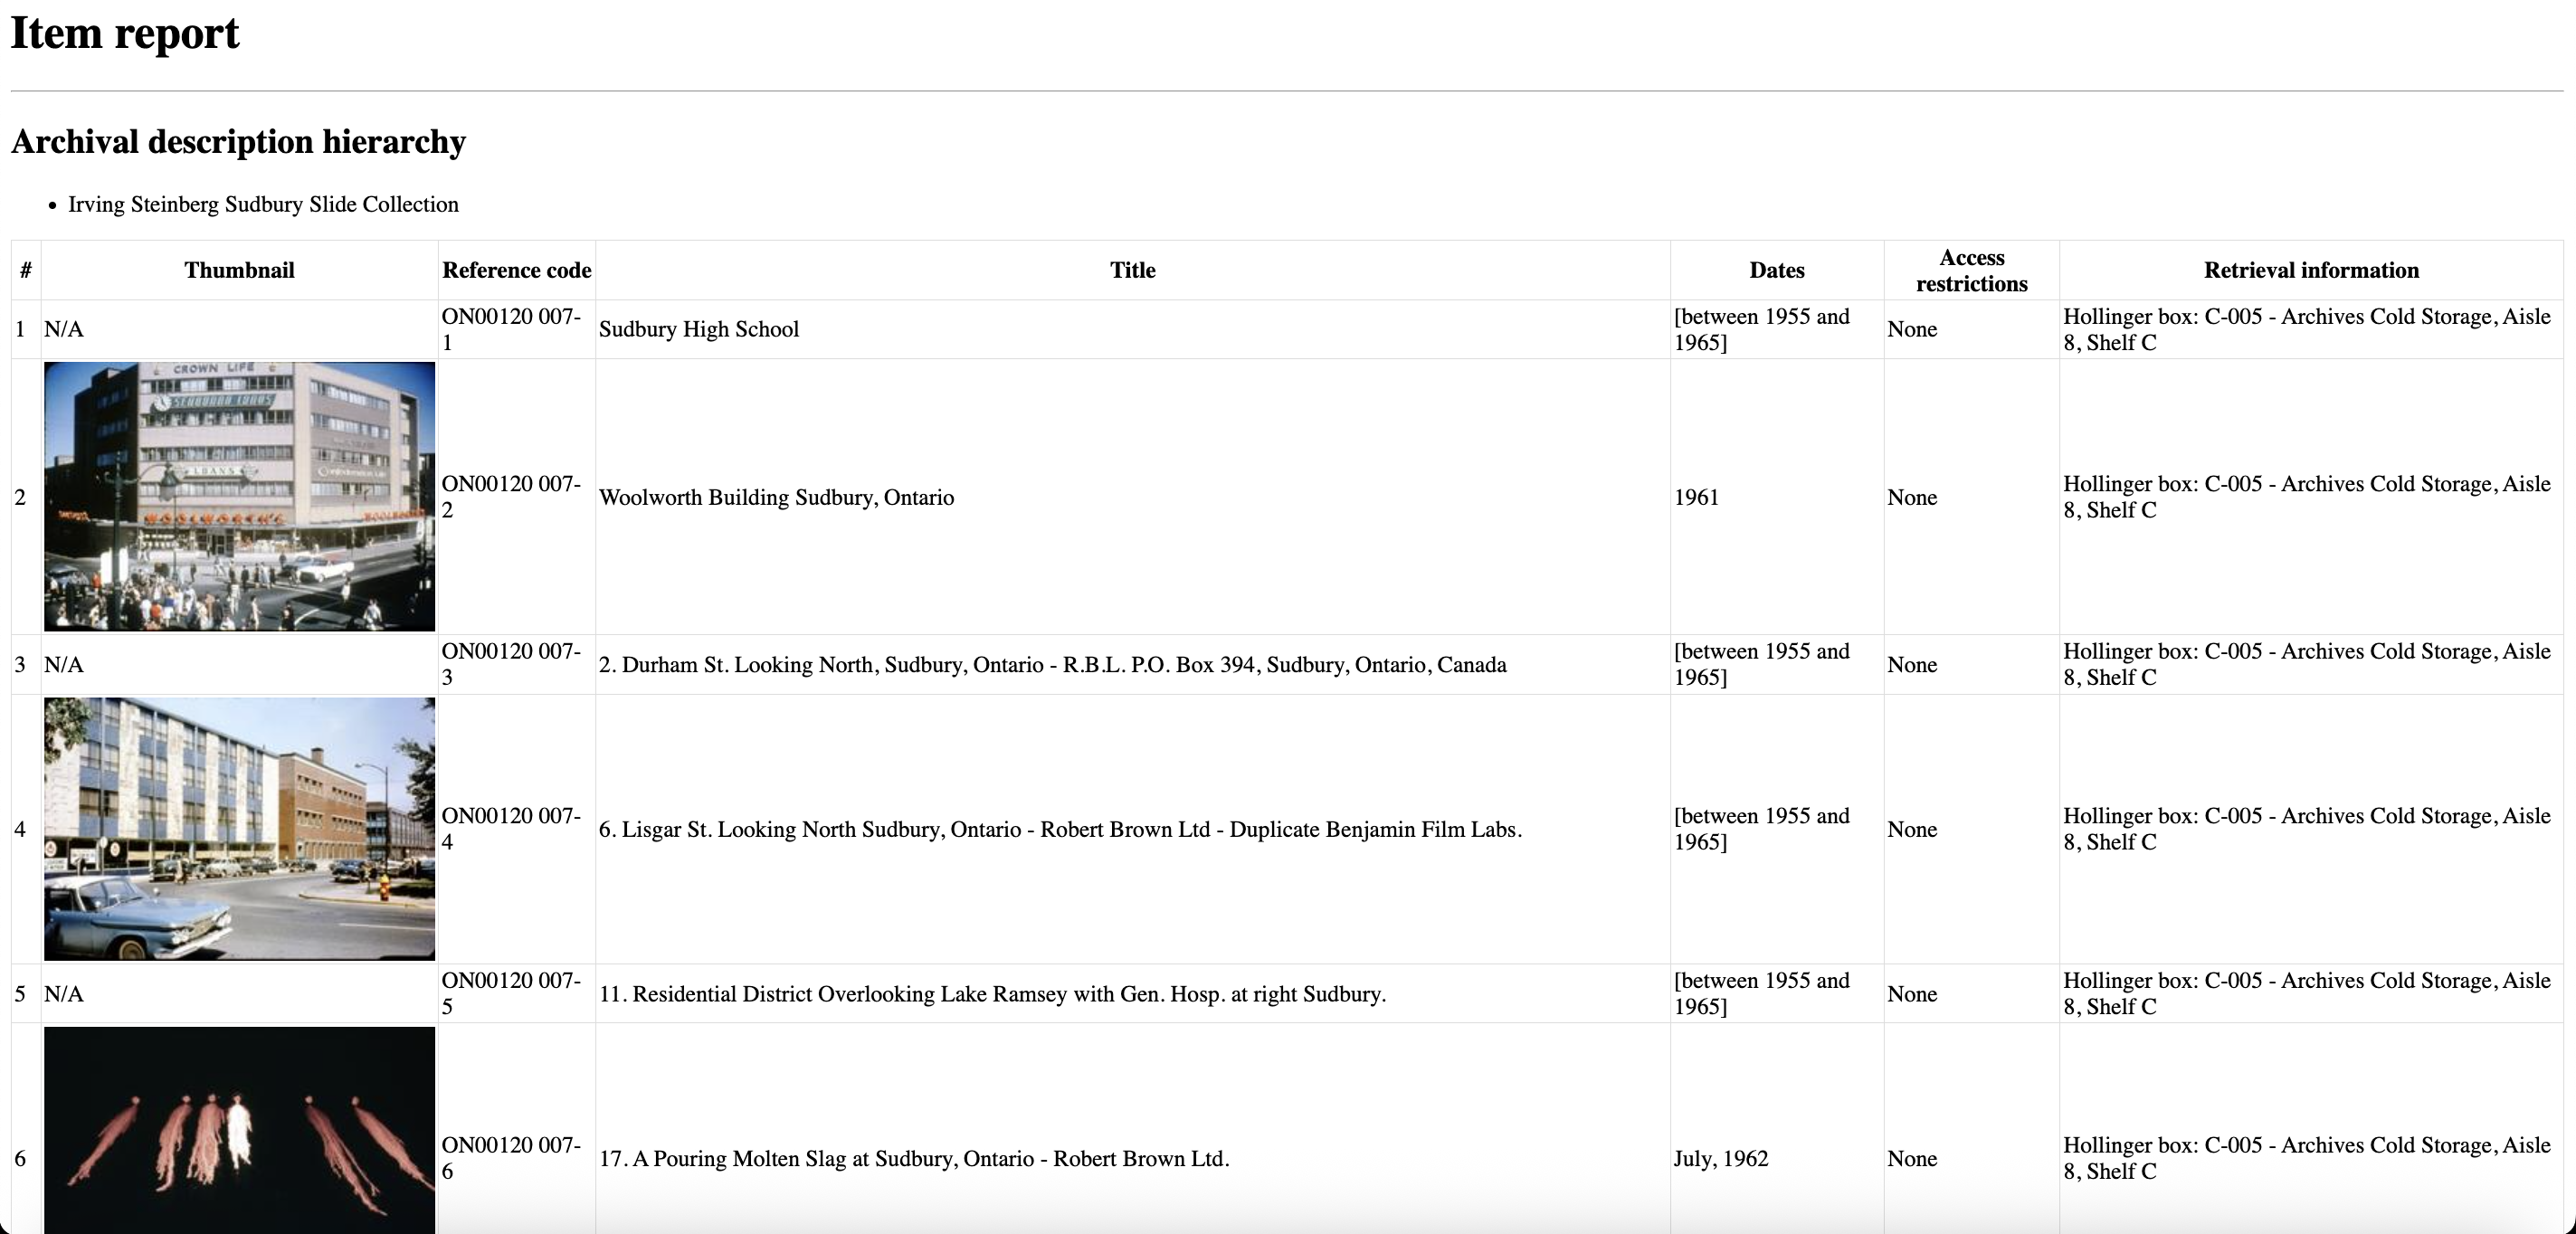The height and width of the screenshot is (1234, 2576).
Task: Click the Thumbnail column header
Action: pos(239,270)
